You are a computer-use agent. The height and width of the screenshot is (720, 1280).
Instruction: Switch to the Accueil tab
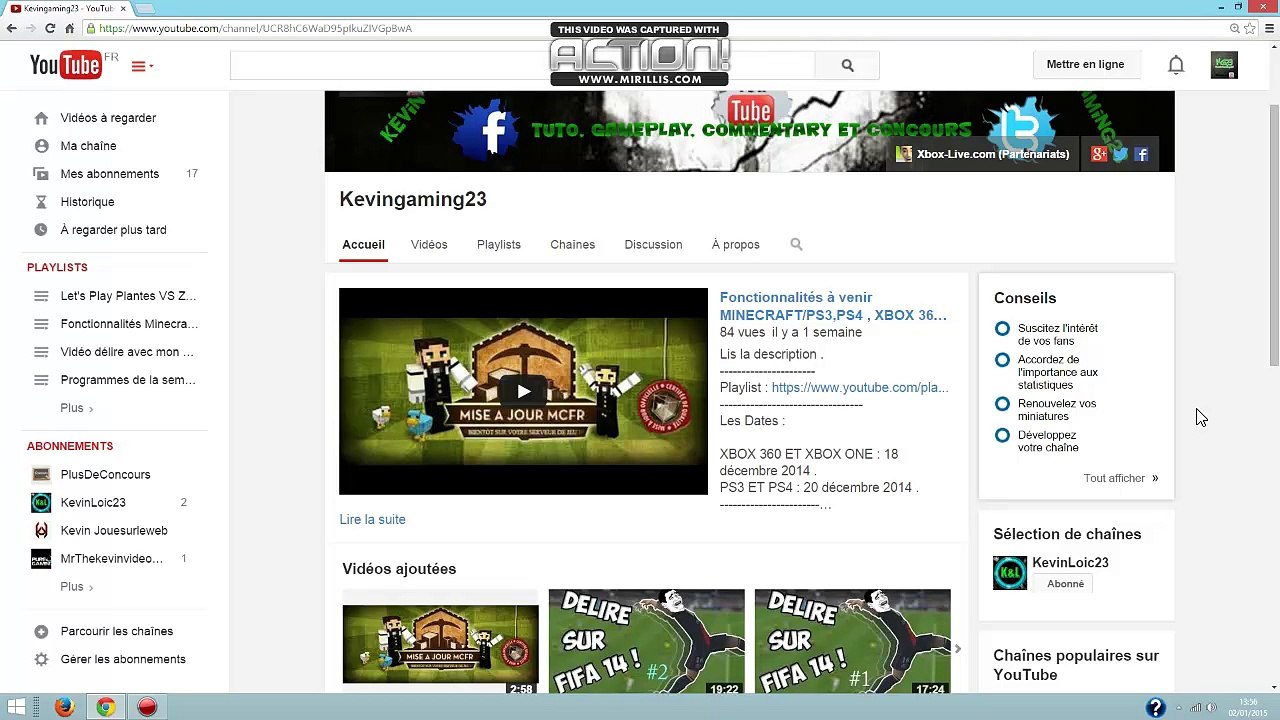363,245
